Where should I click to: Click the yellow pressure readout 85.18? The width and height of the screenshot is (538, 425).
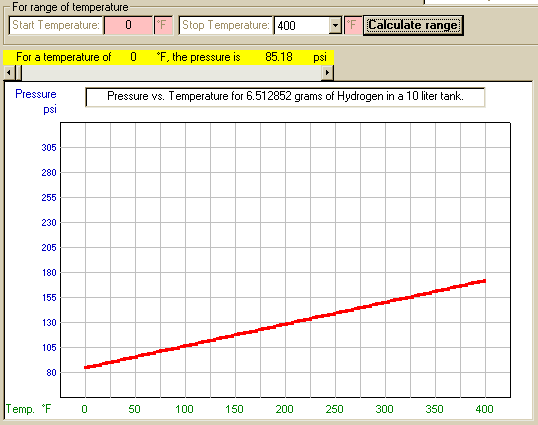coord(279,57)
